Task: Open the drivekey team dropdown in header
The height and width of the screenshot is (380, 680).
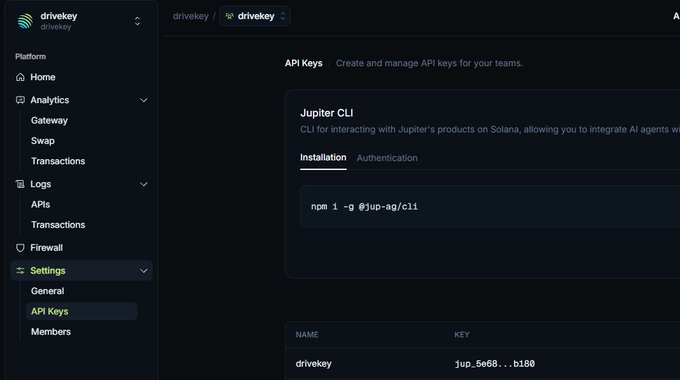Action: click(255, 16)
